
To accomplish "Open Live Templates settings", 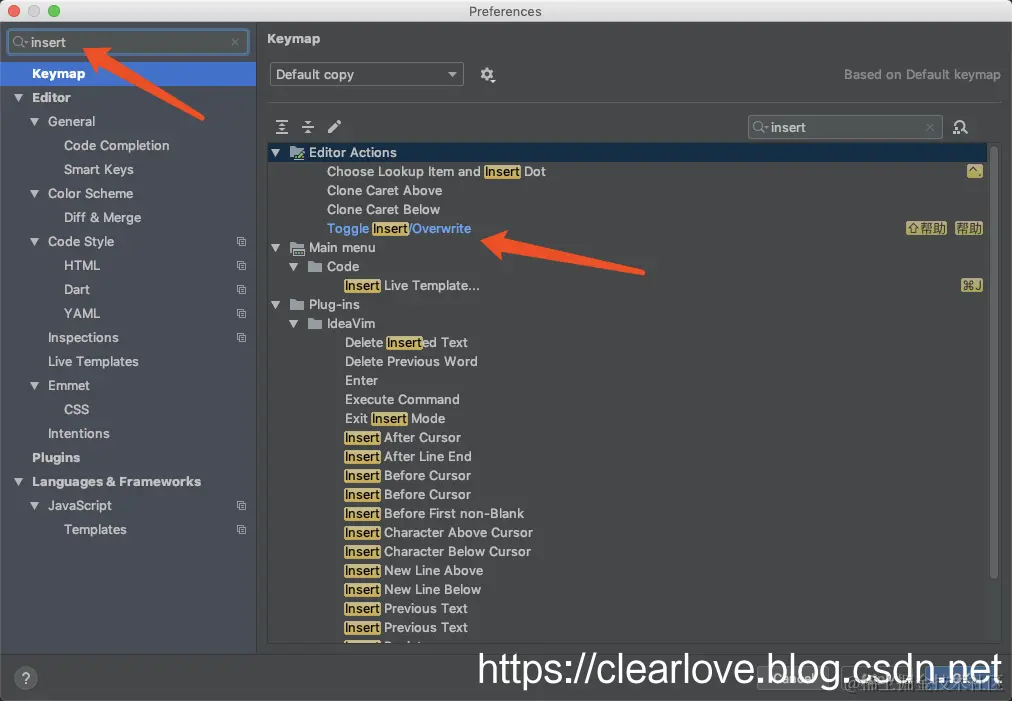I will (93, 361).
